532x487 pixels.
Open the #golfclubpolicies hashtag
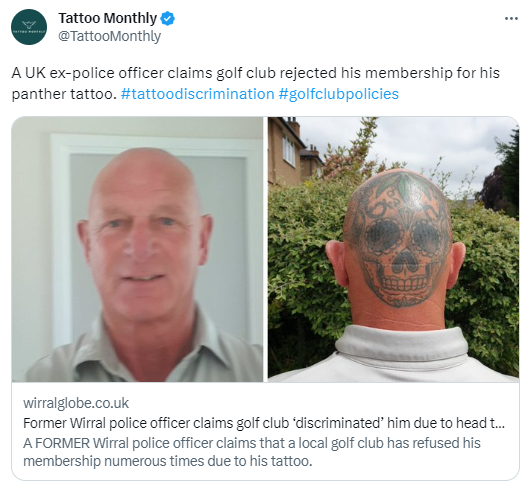tap(339, 94)
